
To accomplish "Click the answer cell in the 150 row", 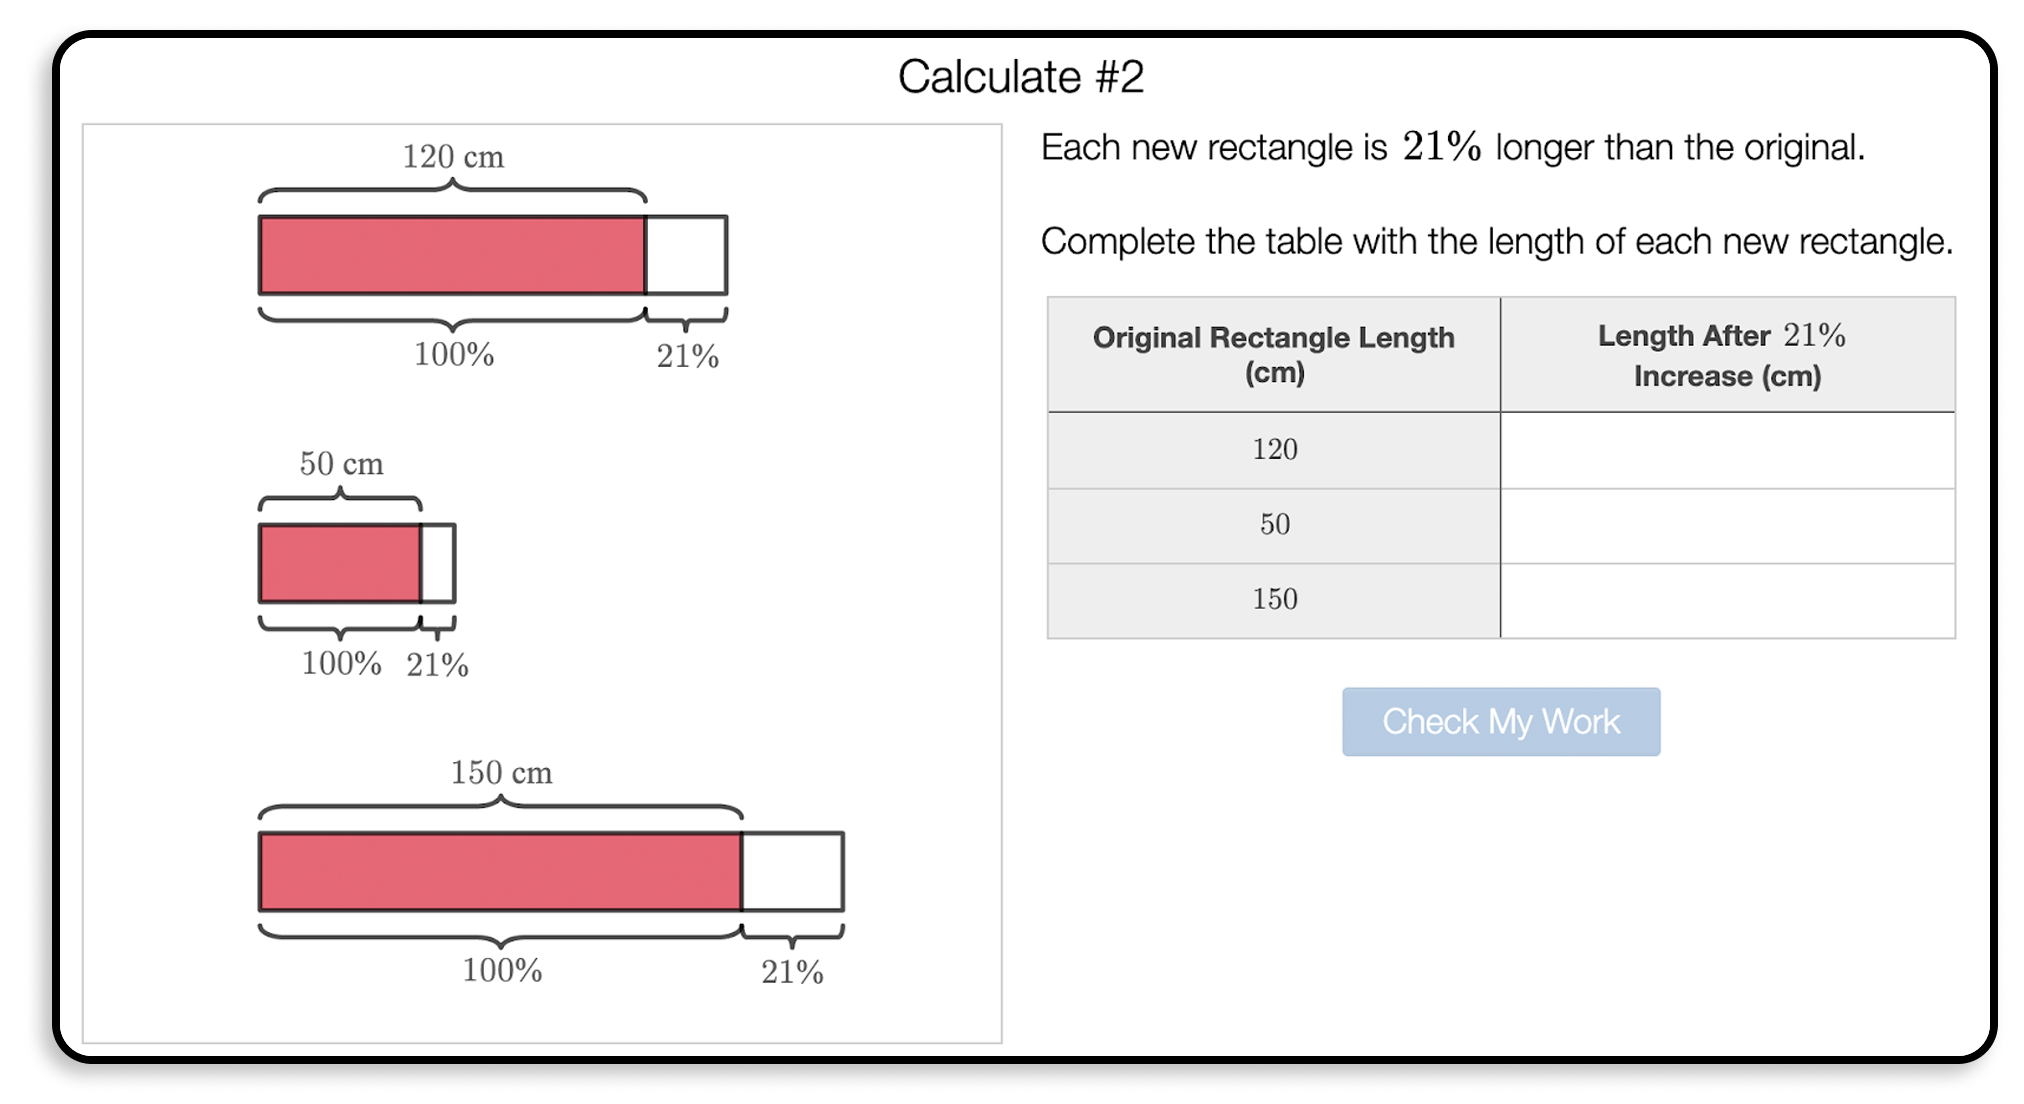I will tap(1727, 598).
